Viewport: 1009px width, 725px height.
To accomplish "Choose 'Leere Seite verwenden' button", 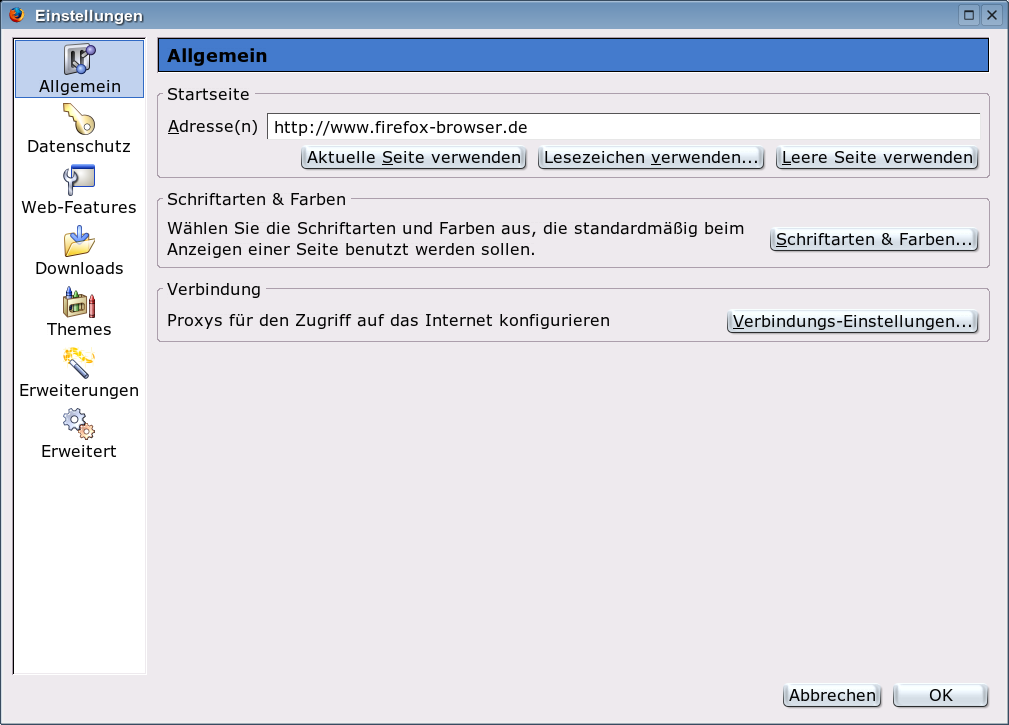I will coord(877,158).
